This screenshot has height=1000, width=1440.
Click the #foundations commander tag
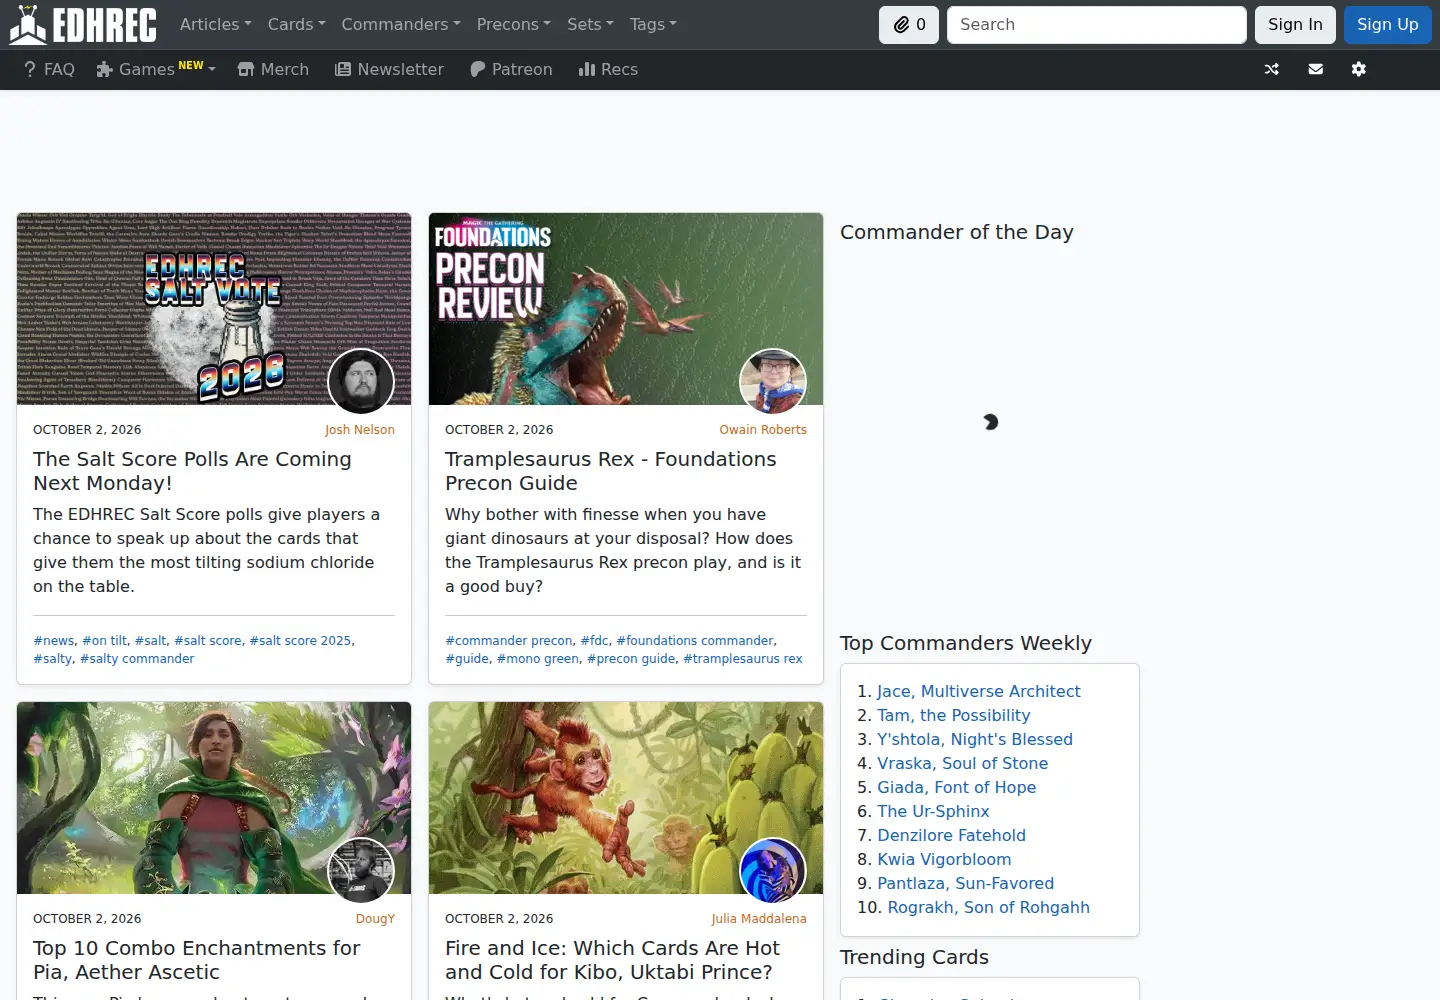(695, 641)
